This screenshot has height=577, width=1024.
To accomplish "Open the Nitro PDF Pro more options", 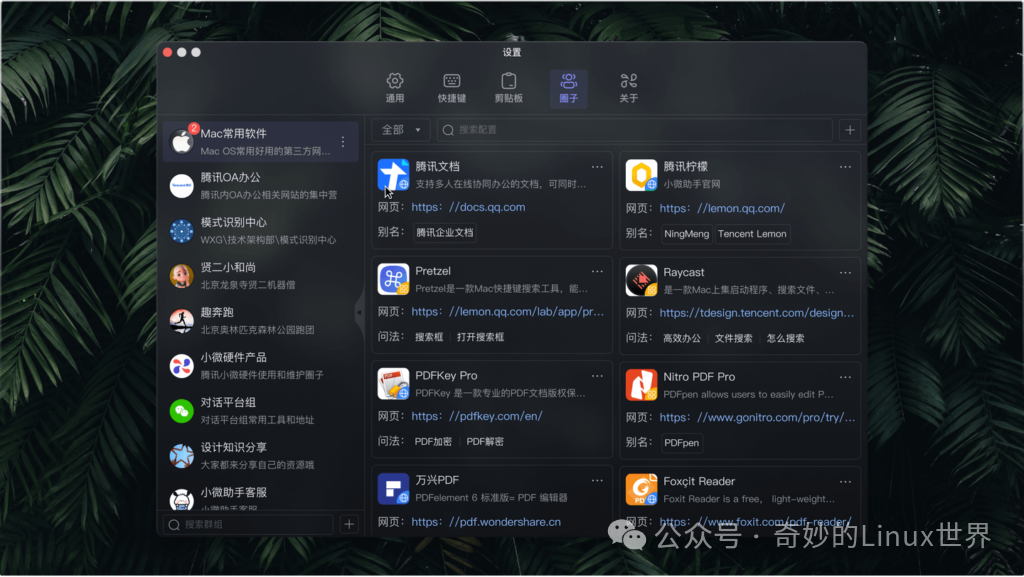I will click(845, 377).
